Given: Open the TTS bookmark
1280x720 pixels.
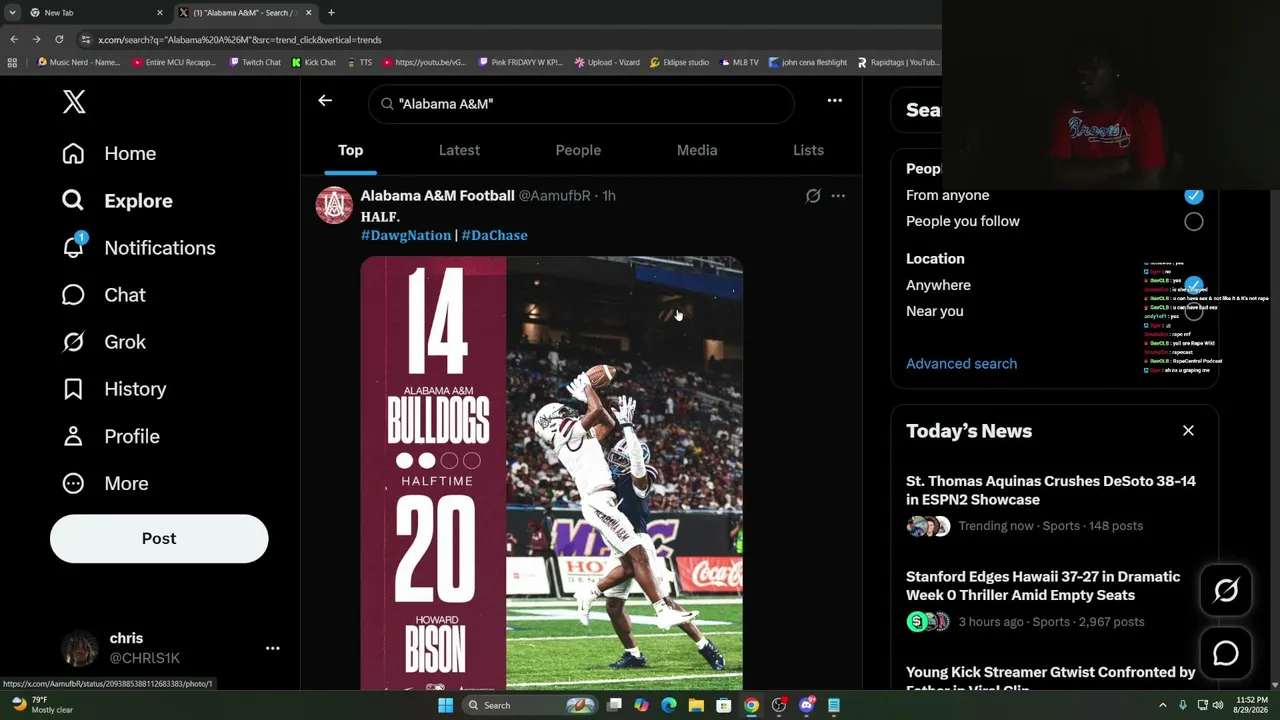Looking at the screenshot, I should pyautogui.click(x=359, y=62).
